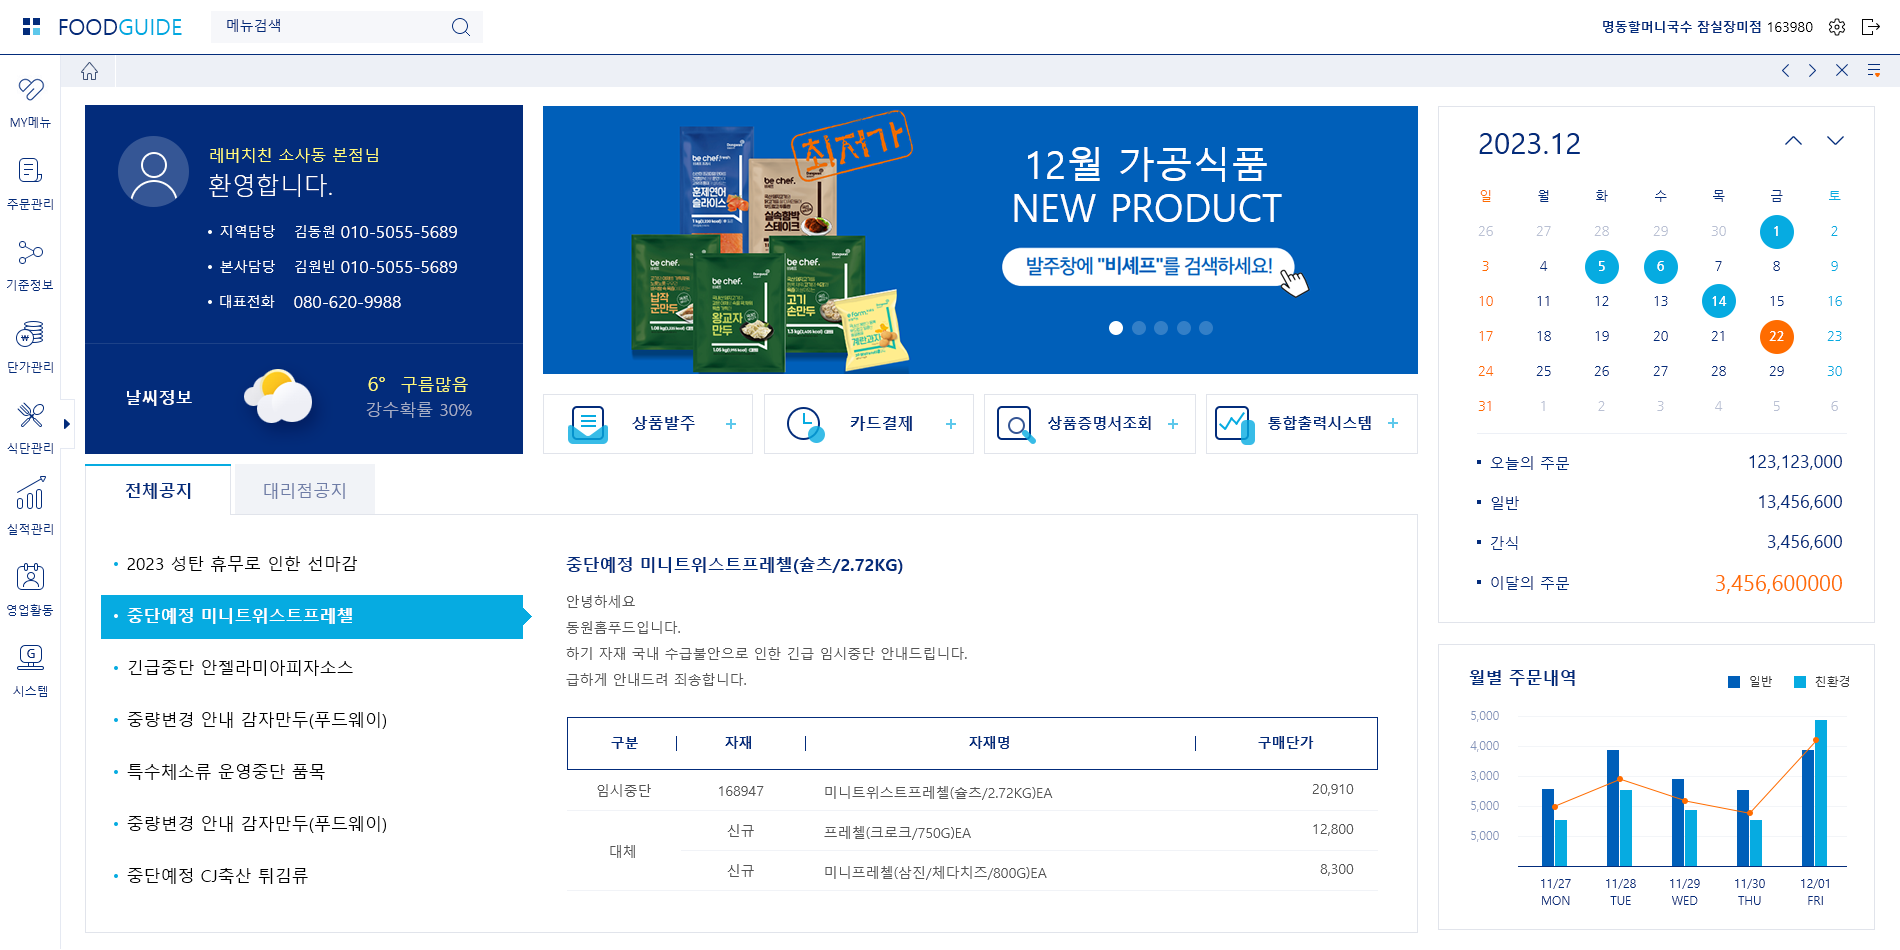Add 카드결제 with its plus button

[x=951, y=424]
